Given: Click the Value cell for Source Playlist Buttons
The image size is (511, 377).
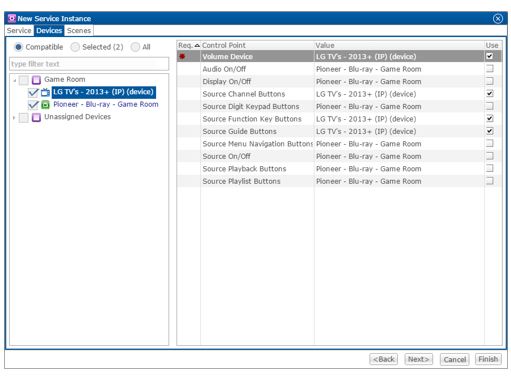Looking at the screenshot, I should pos(399,181).
